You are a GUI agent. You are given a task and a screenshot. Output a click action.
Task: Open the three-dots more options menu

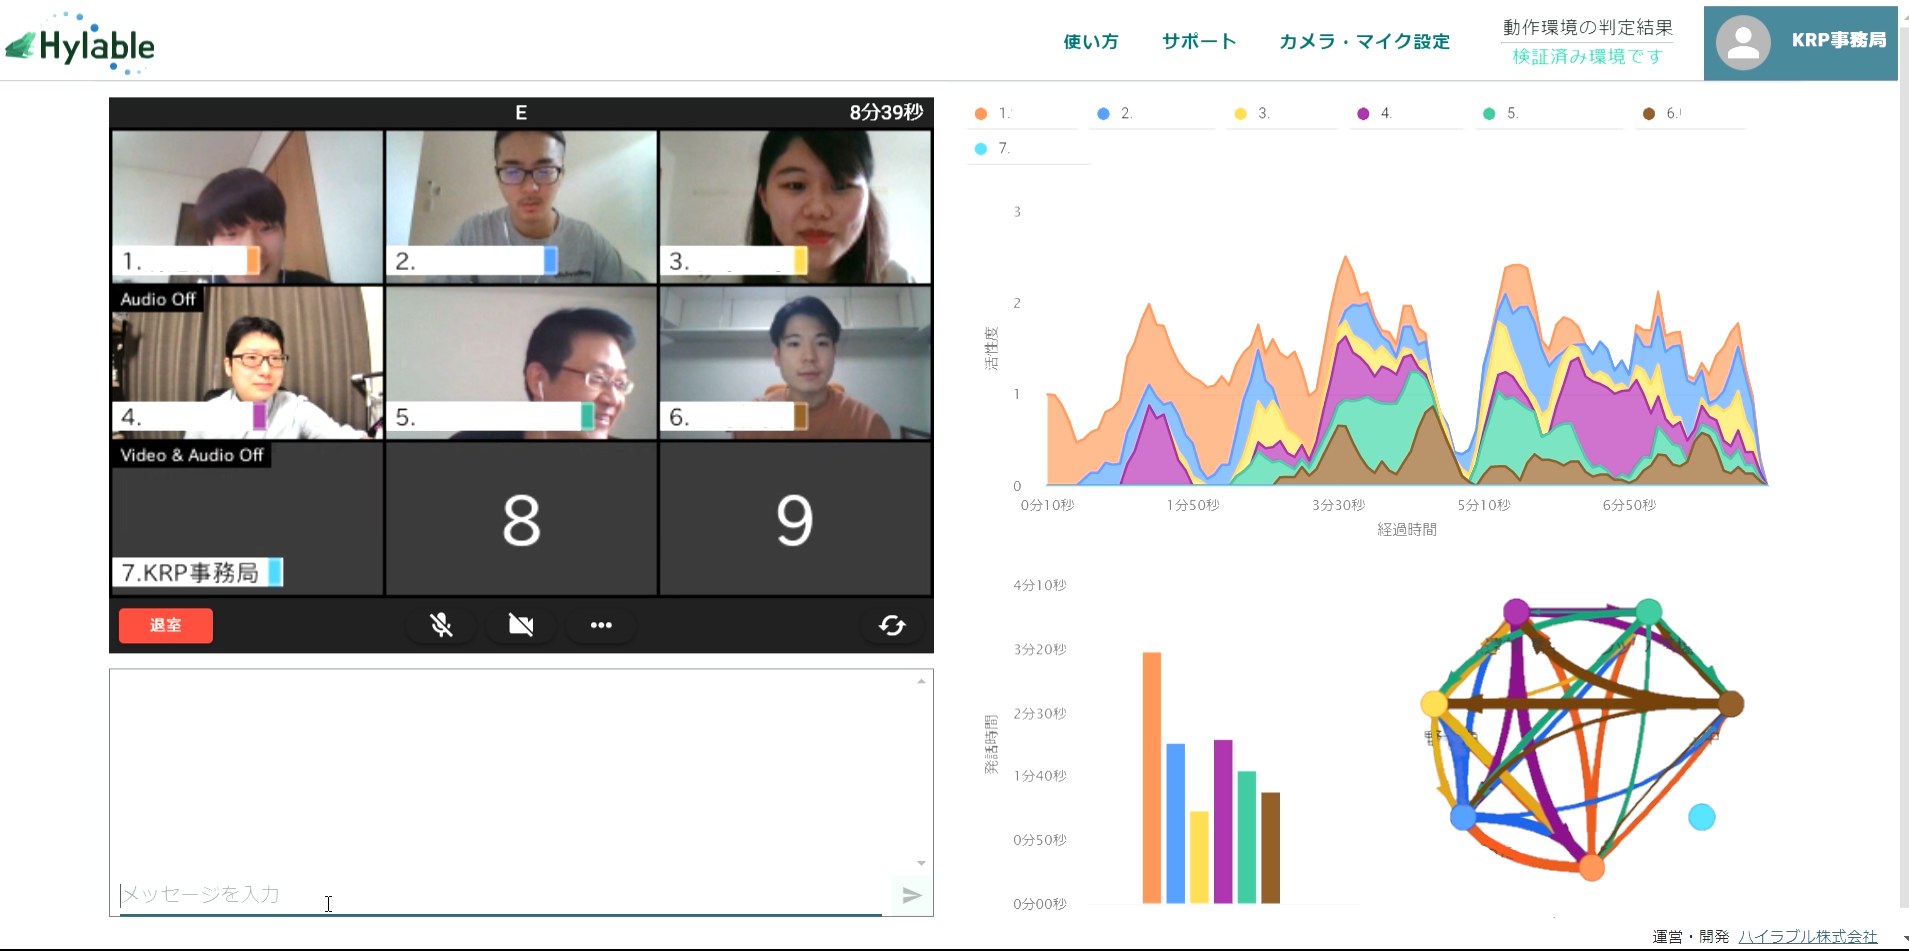coord(601,625)
